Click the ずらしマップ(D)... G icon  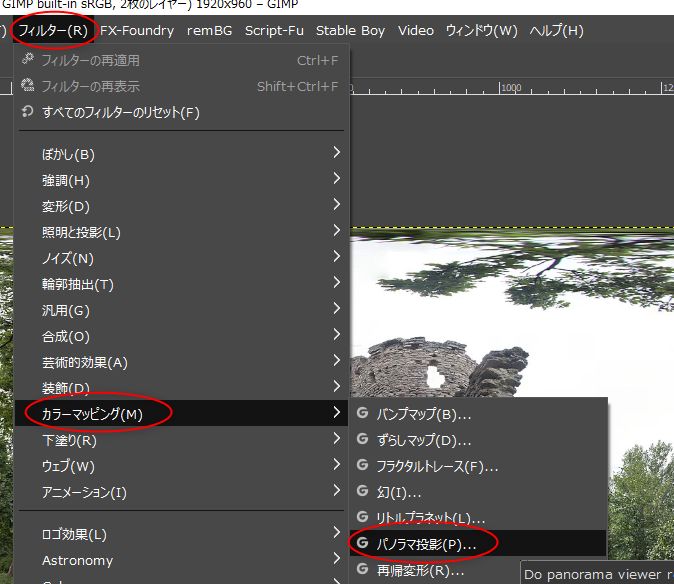coord(362,439)
